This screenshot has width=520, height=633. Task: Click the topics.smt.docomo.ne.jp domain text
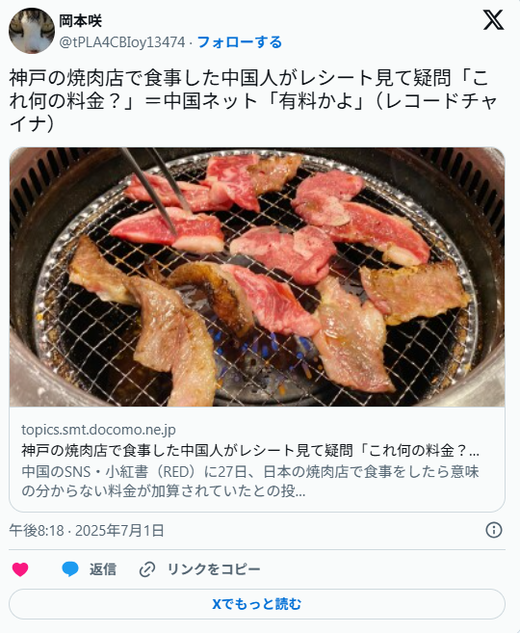[99, 430]
